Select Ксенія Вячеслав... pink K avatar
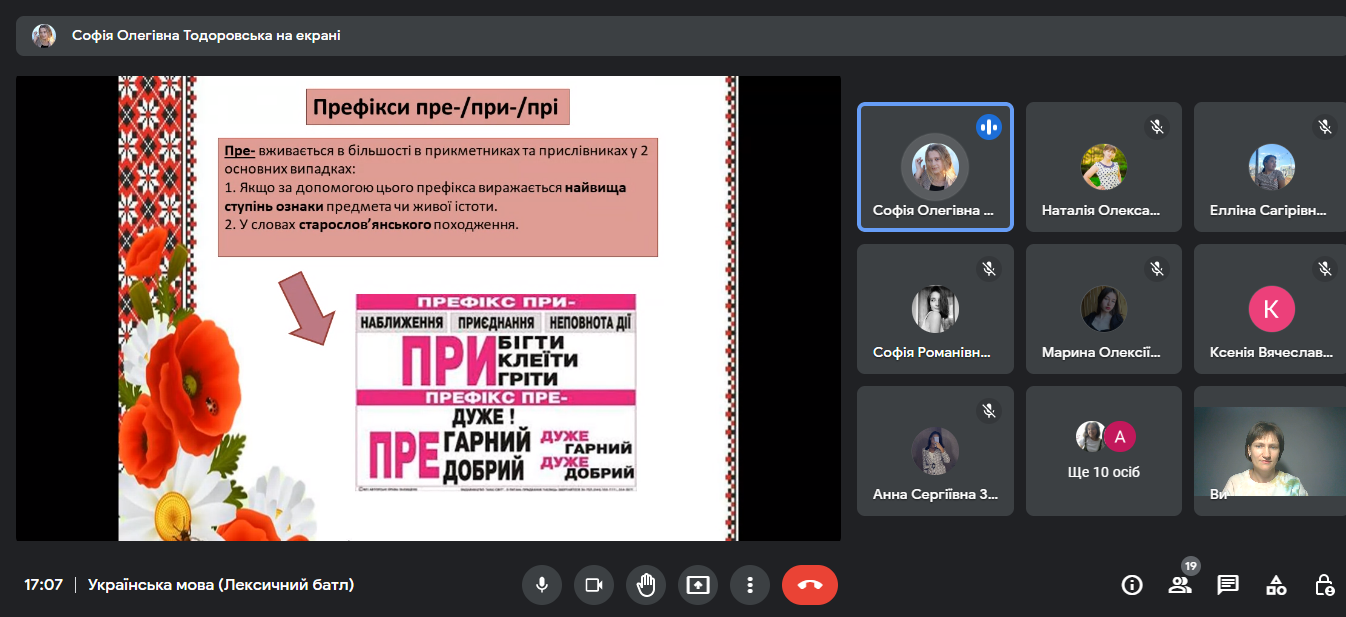The width and height of the screenshot is (1346, 617). (x=1271, y=309)
